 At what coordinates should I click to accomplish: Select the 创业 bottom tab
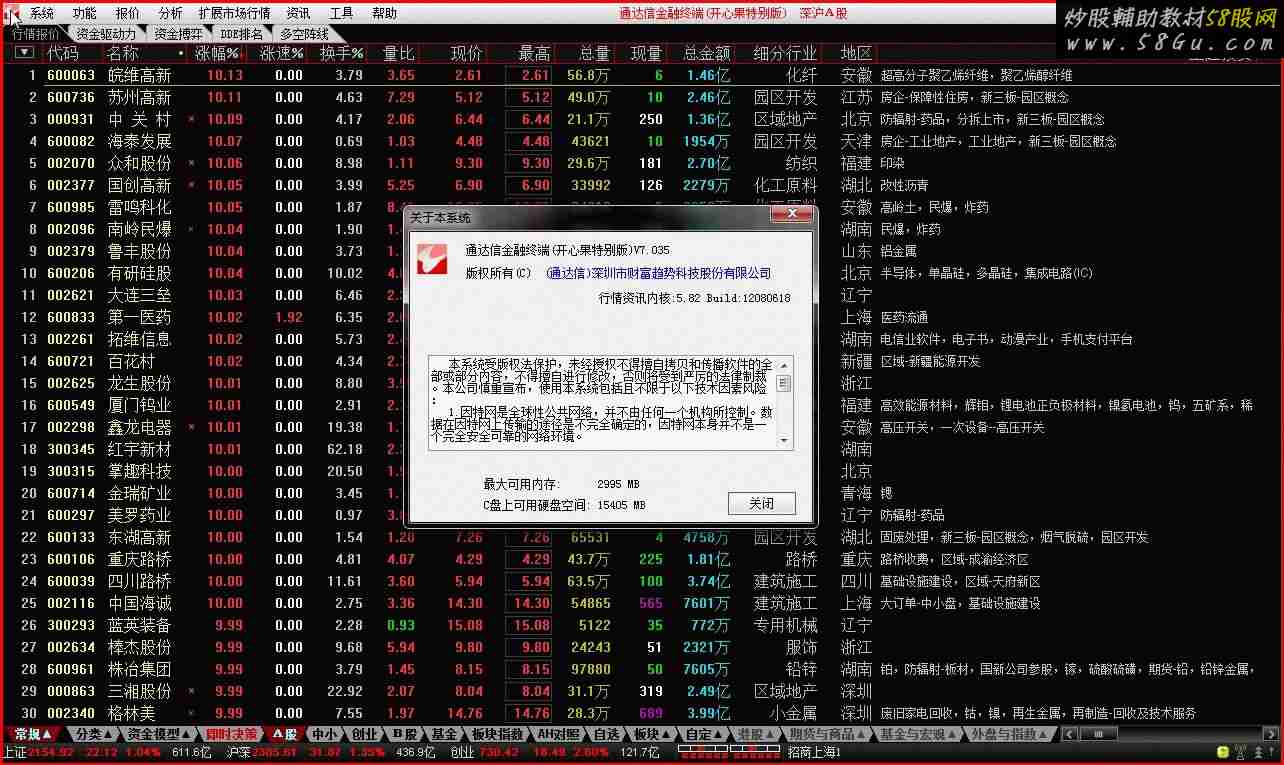(x=364, y=734)
